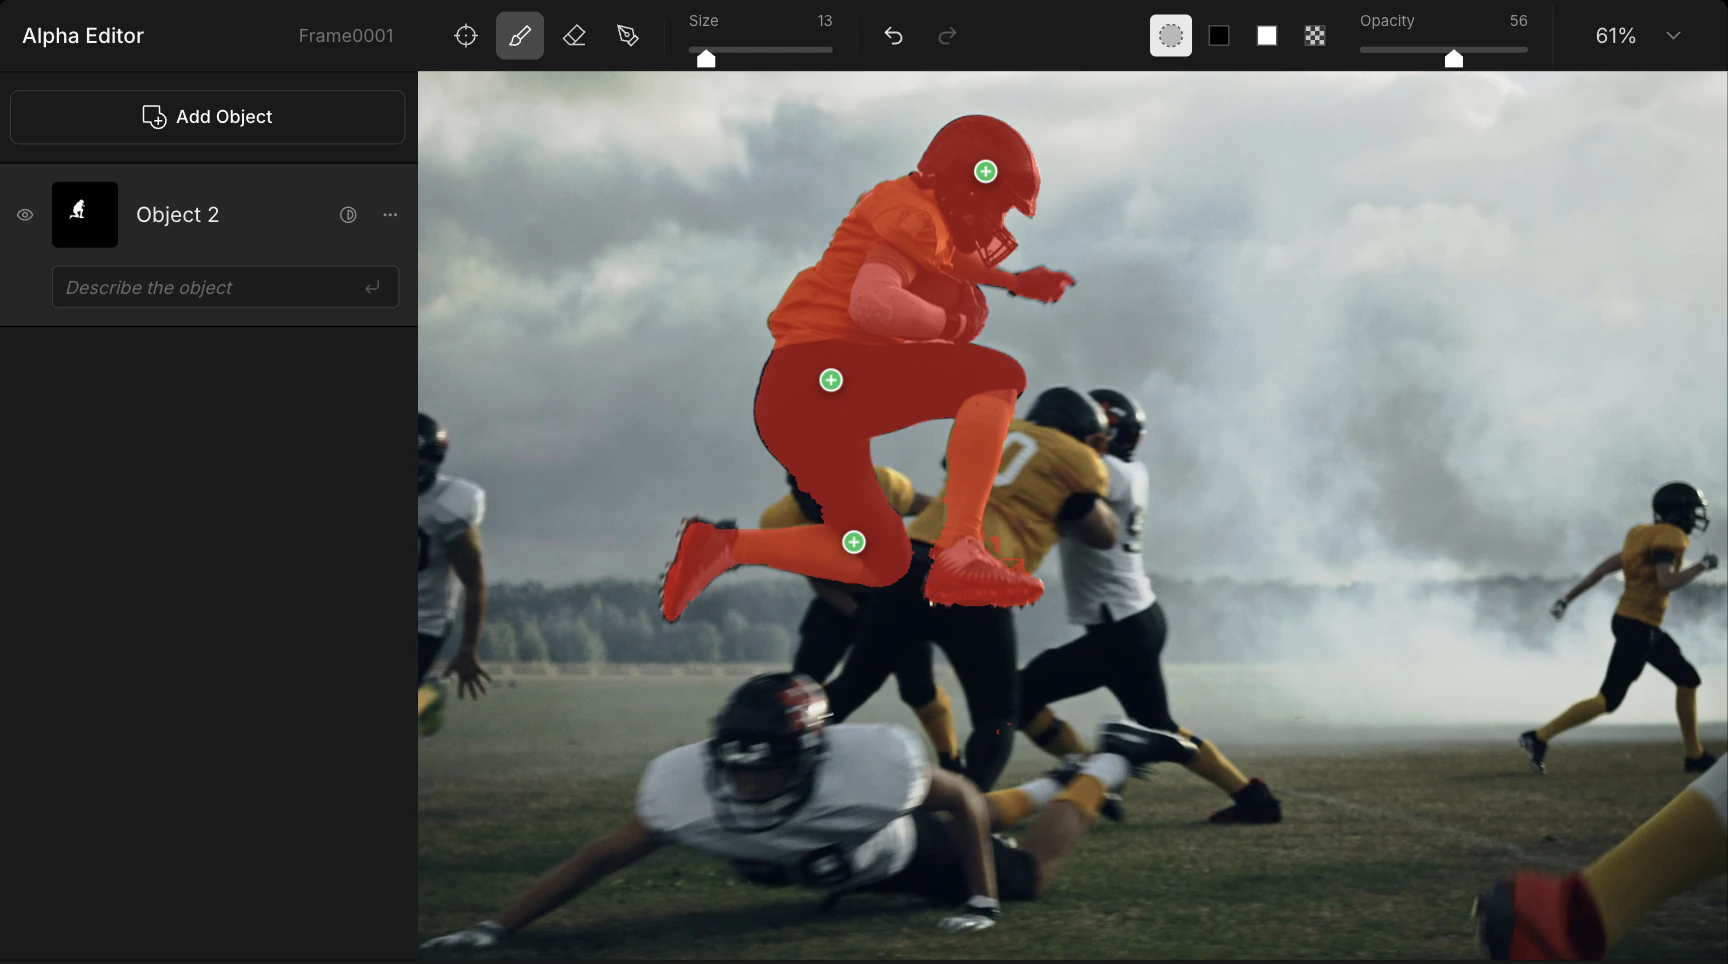Select the positive point on the thigh
Image resolution: width=1728 pixels, height=964 pixels.
(x=831, y=380)
